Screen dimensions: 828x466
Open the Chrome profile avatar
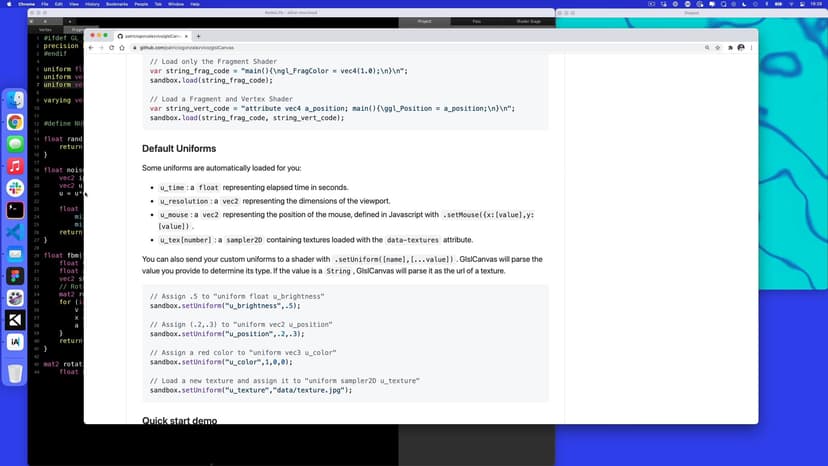tap(739, 48)
